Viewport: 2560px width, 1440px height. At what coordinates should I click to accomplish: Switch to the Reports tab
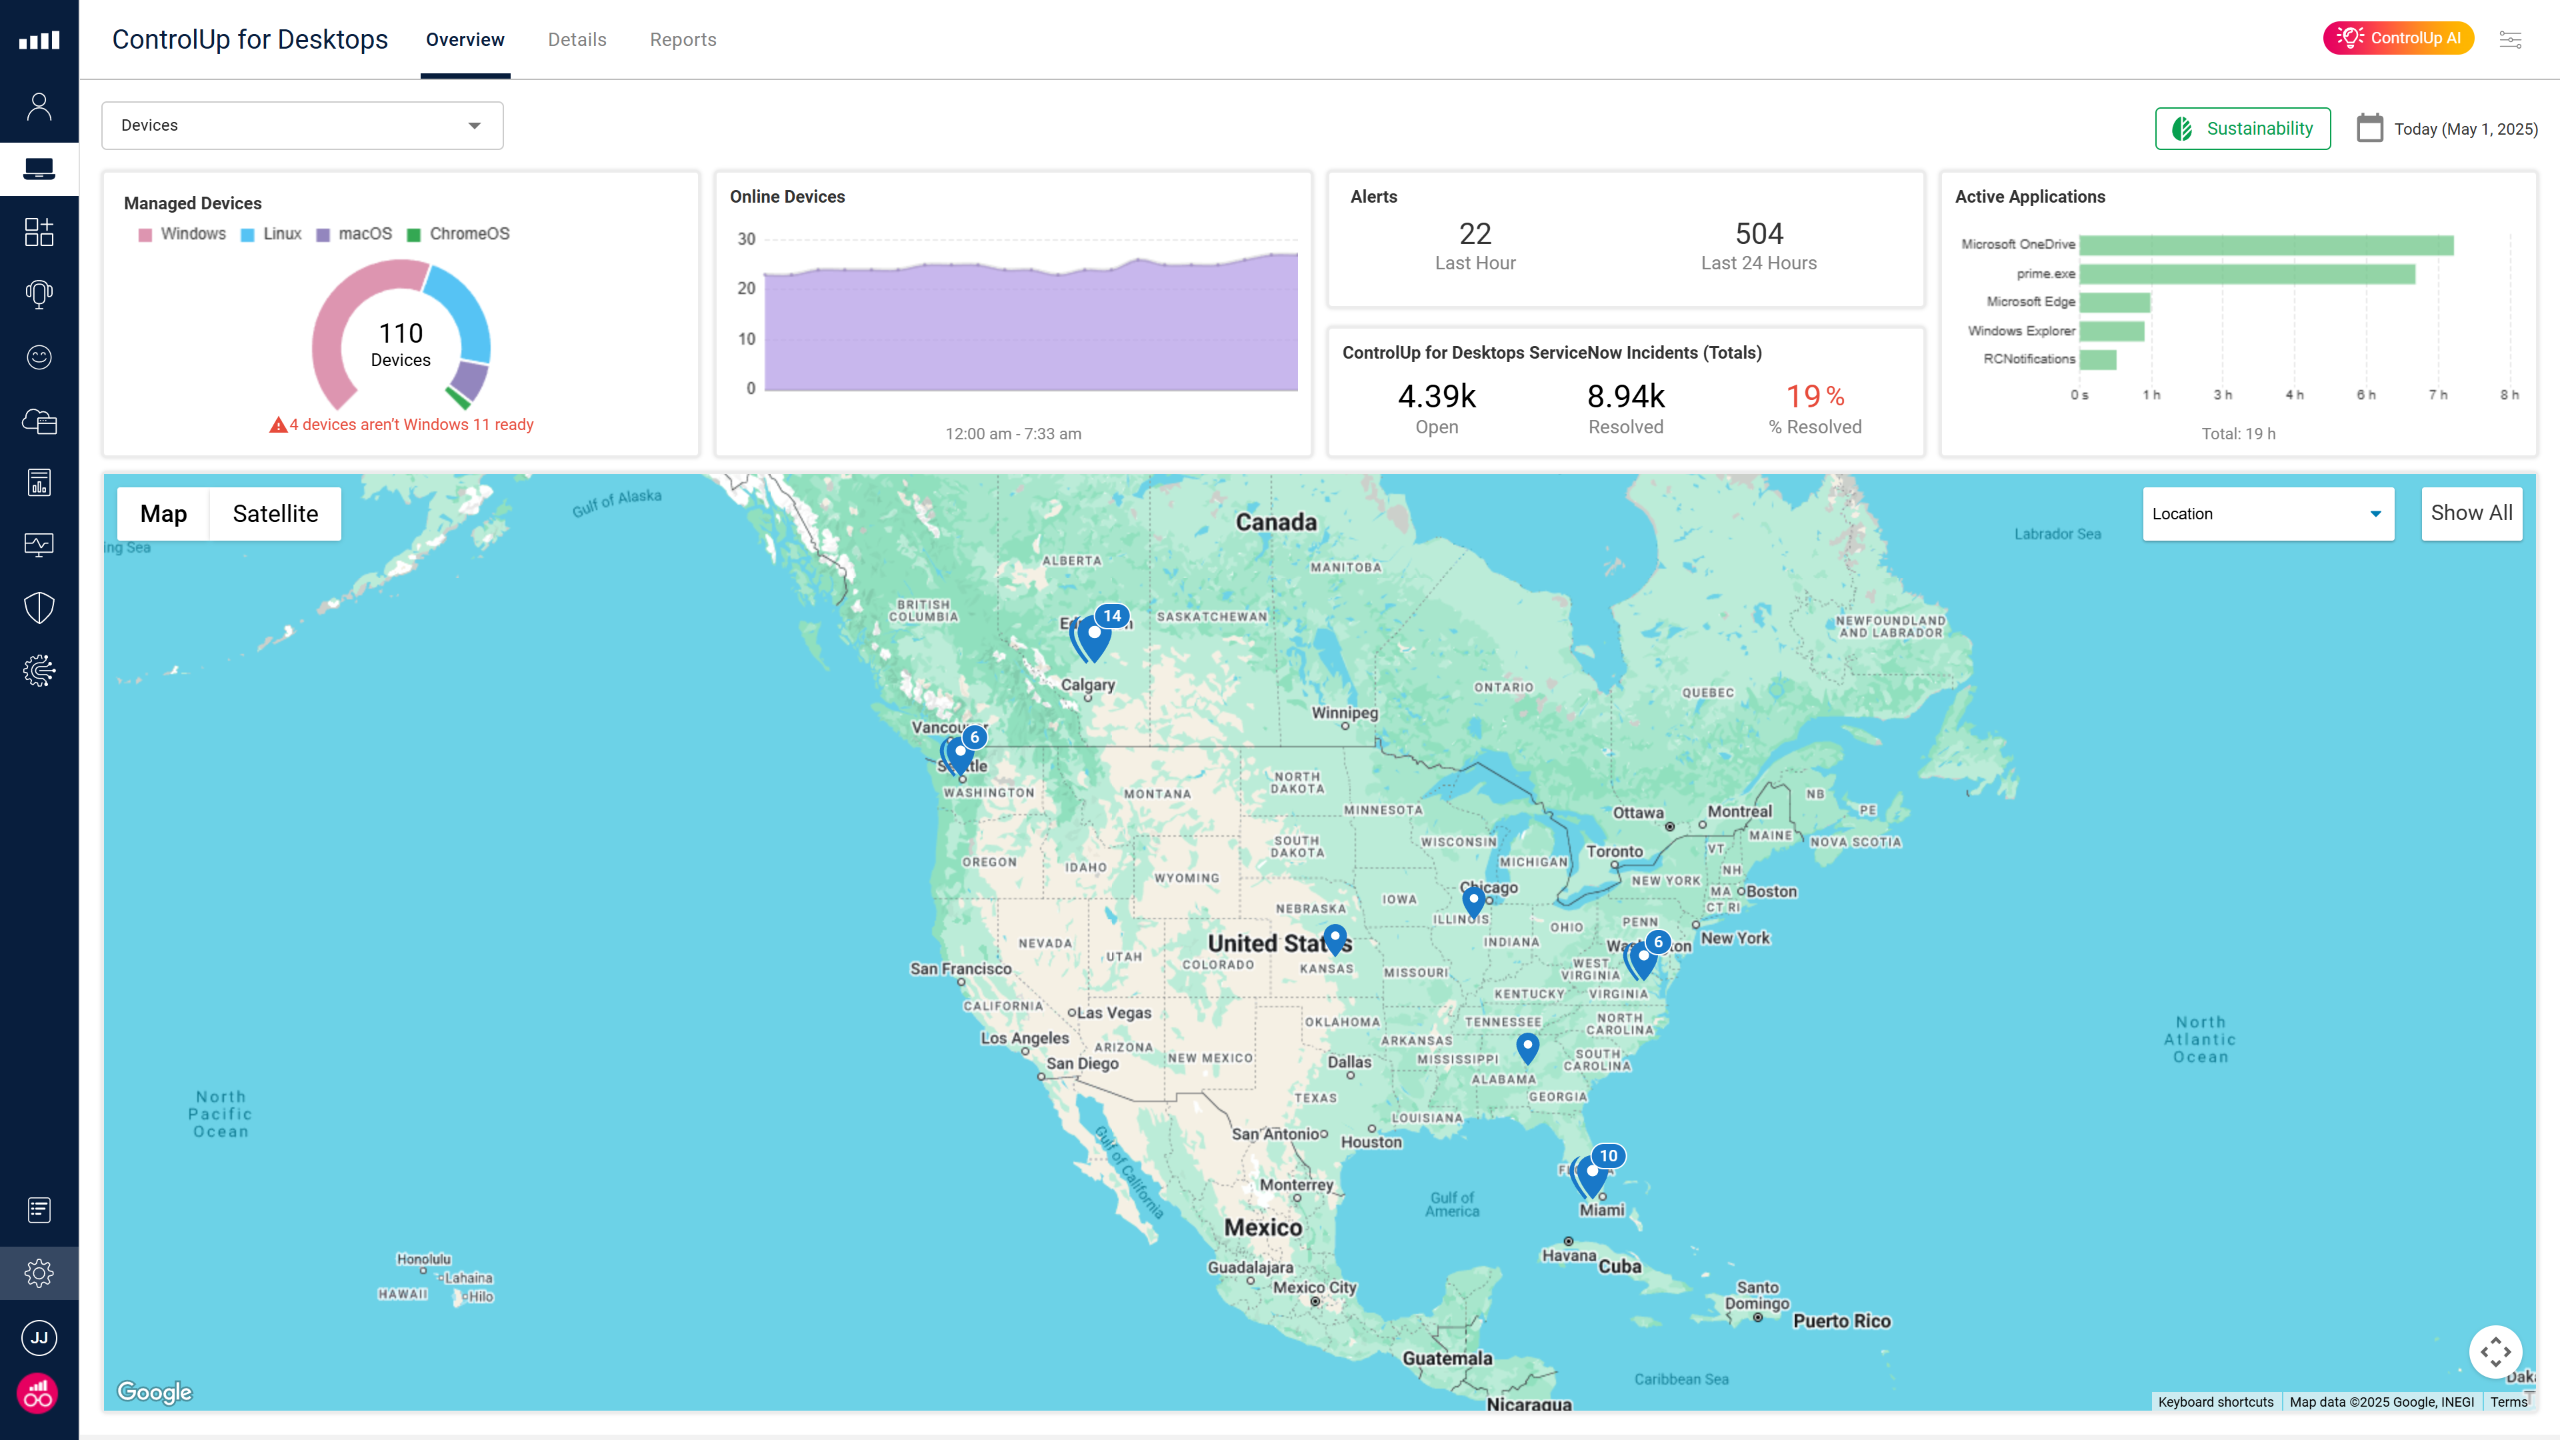[x=683, y=40]
